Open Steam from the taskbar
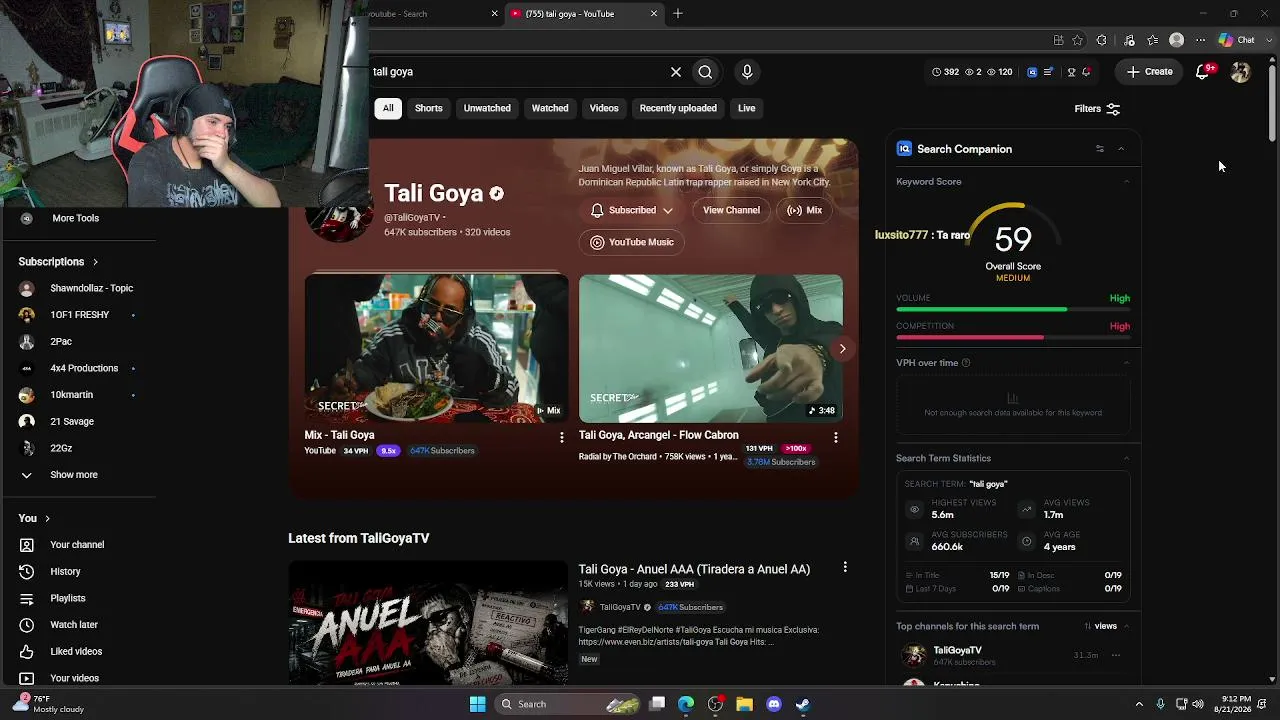This screenshot has width=1280, height=720. [x=802, y=704]
